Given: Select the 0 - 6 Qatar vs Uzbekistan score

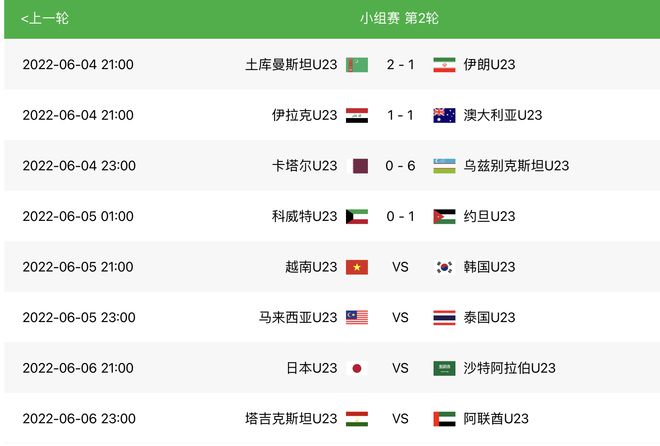Looking at the screenshot, I should point(400,166).
